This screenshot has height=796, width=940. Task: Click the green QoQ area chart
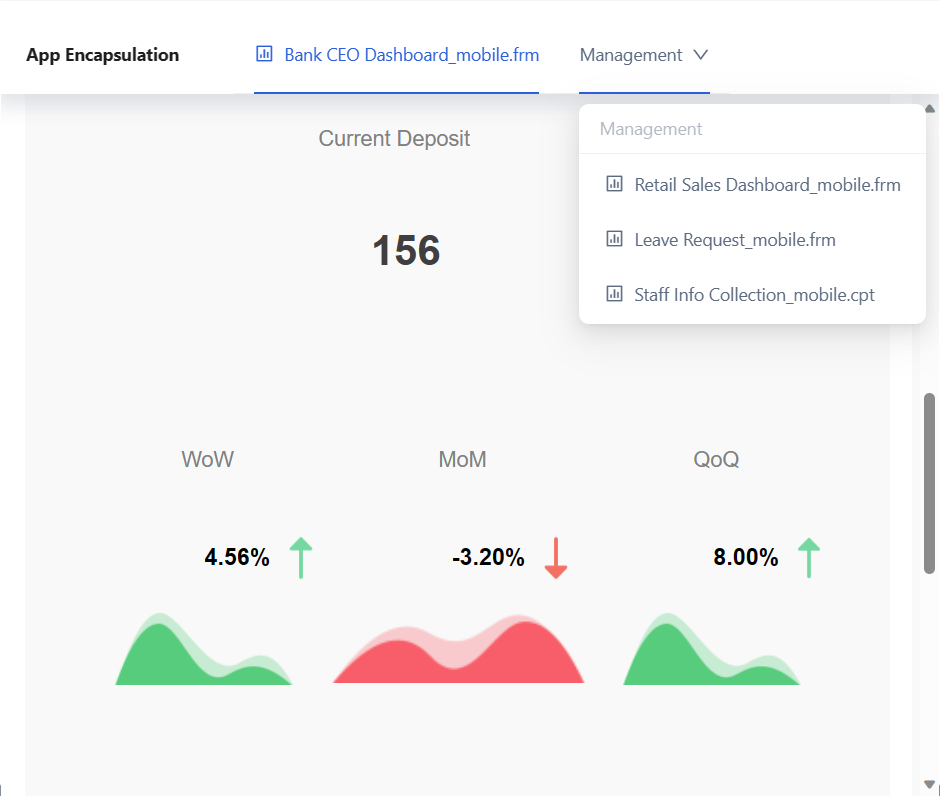[x=712, y=649]
